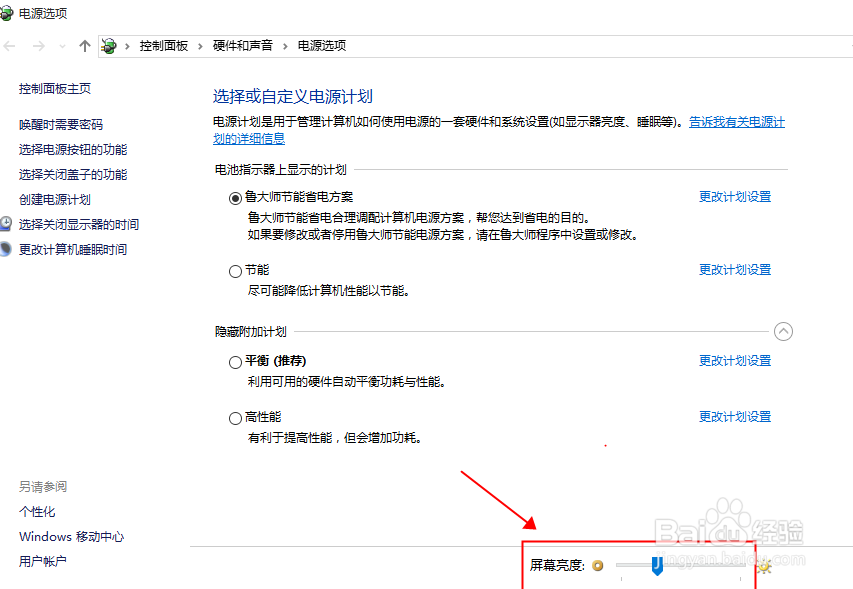853x589 pixels.
Task: Click 选择或自定义电源计划 heading
Action: point(293,97)
